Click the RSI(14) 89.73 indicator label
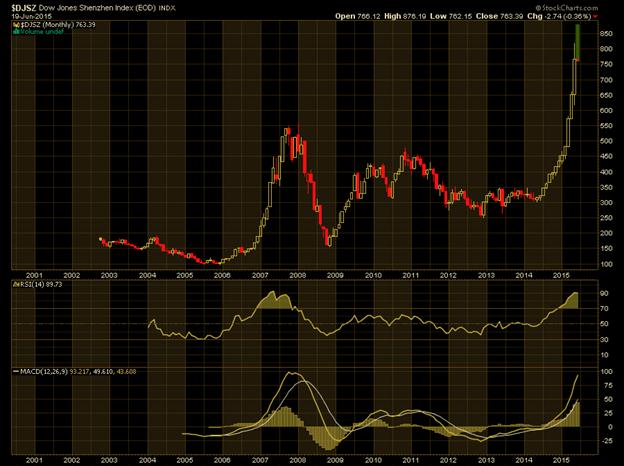 40,285
